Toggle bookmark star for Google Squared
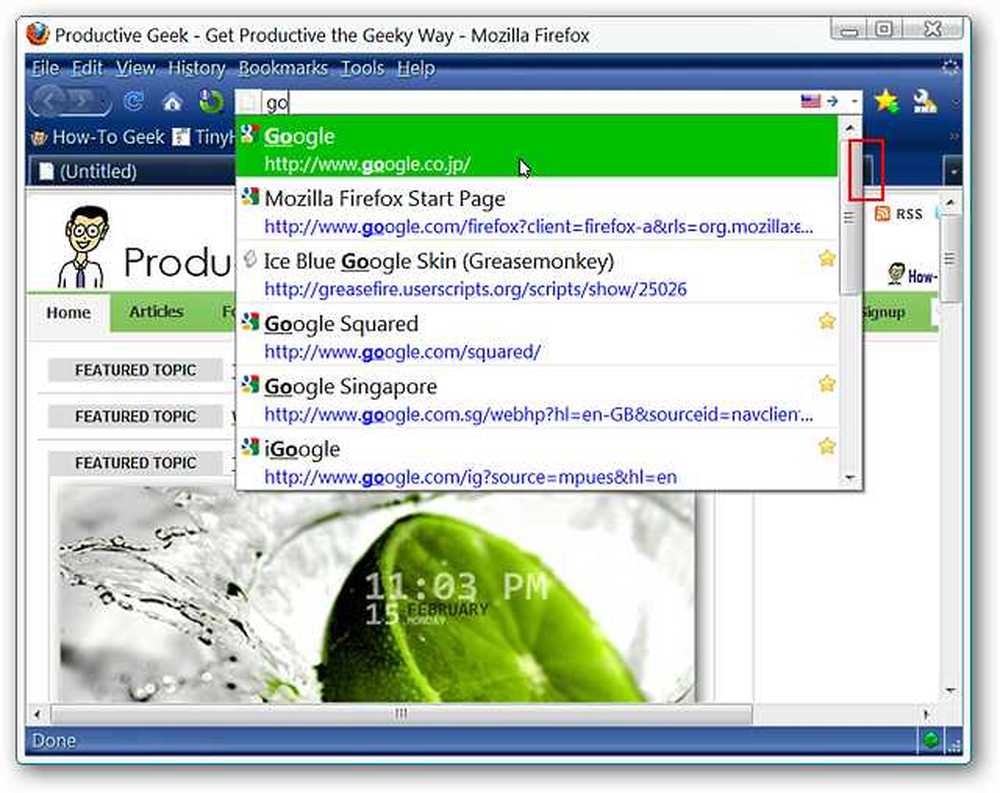This screenshot has height=793, width=1000. click(827, 321)
